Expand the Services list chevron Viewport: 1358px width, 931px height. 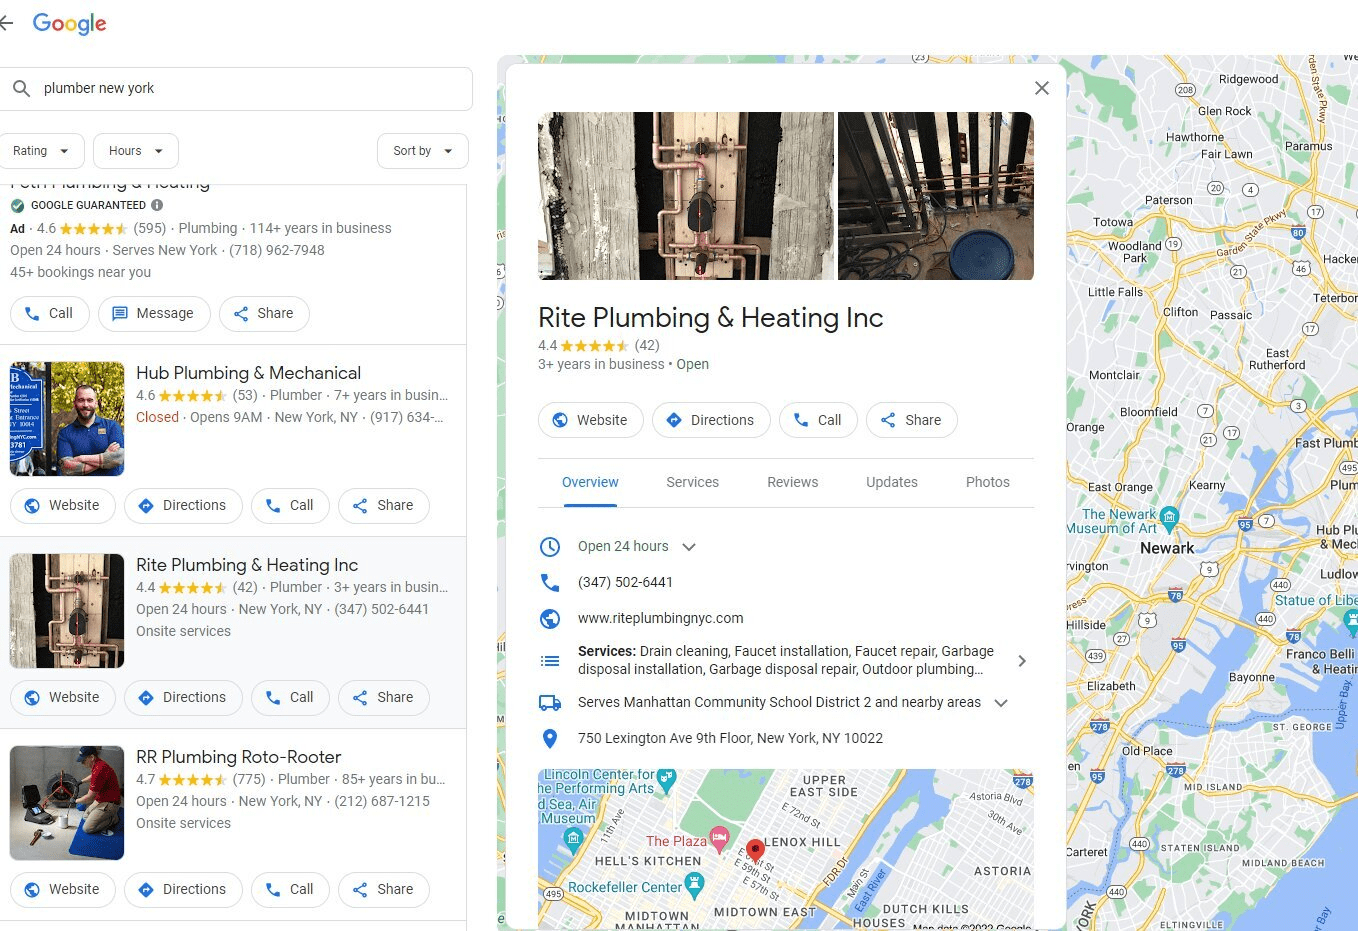[1021, 661]
